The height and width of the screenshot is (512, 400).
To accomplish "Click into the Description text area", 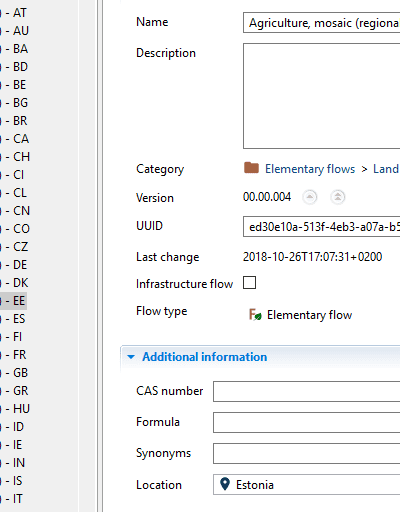I will (322, 96).
